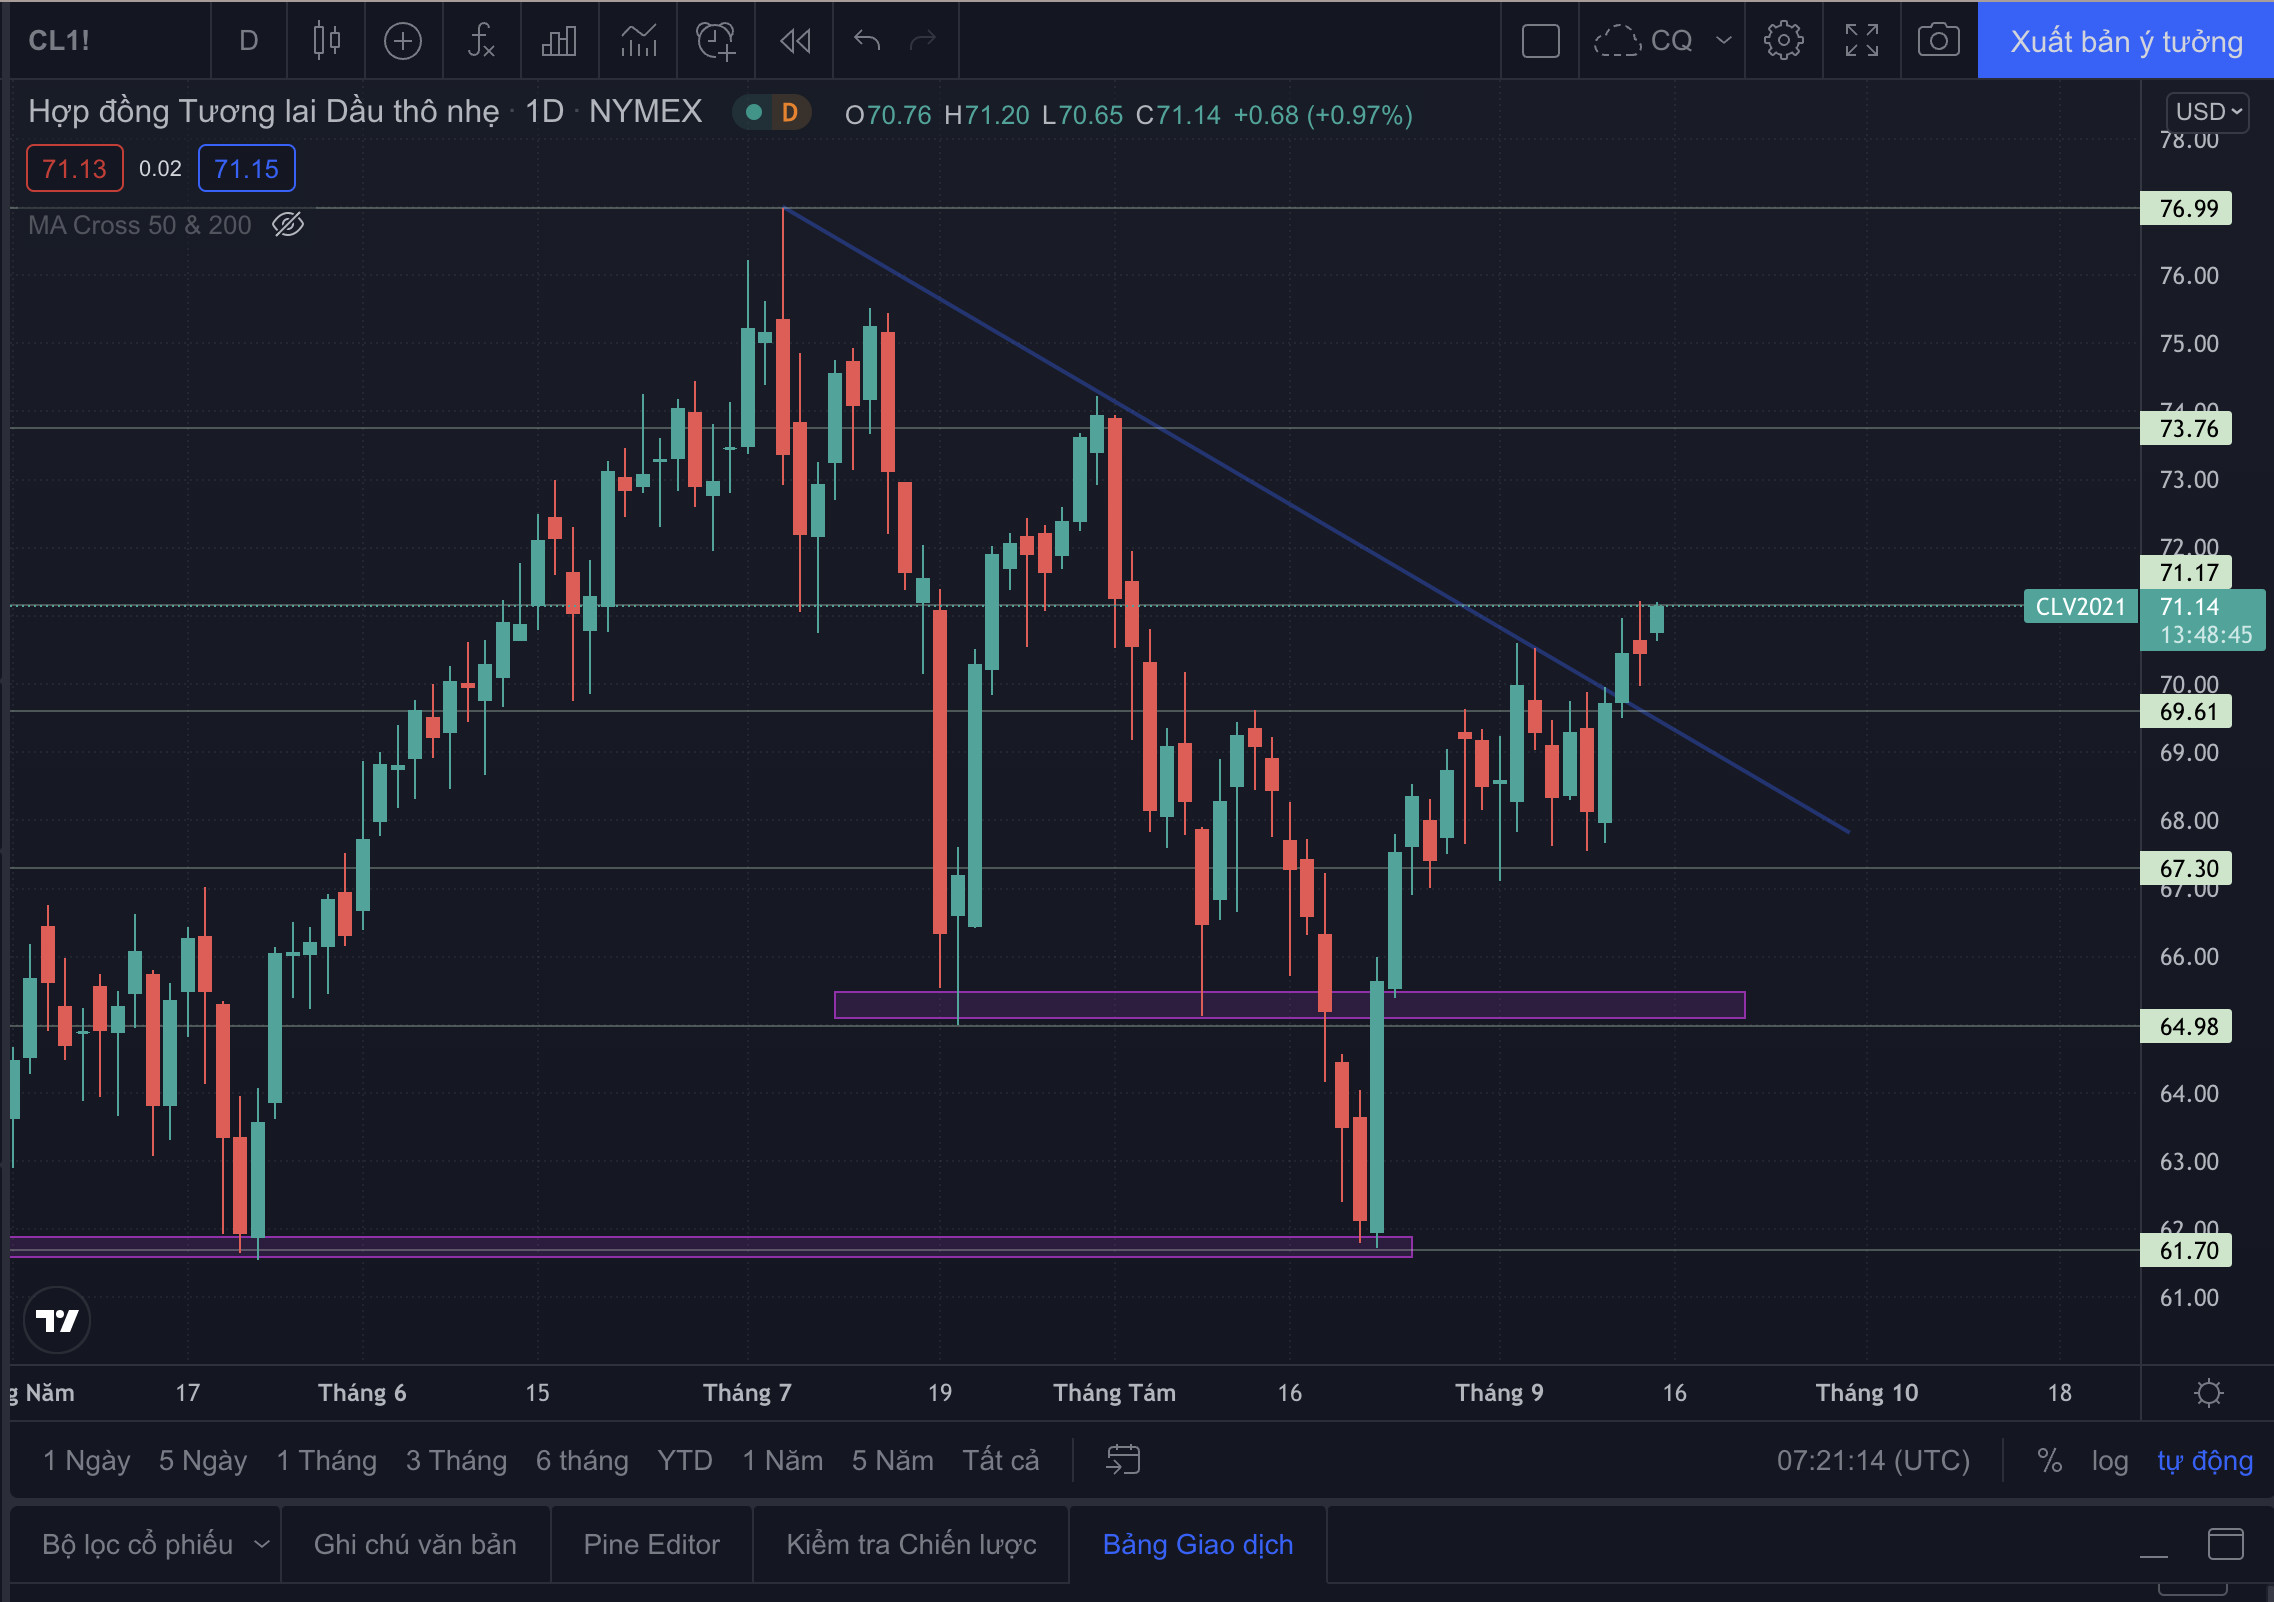Image resolution: width=2274 pixels, height=1602 pixels.
Task: Start bar replay with rewind icon
Action: (795, 41)
